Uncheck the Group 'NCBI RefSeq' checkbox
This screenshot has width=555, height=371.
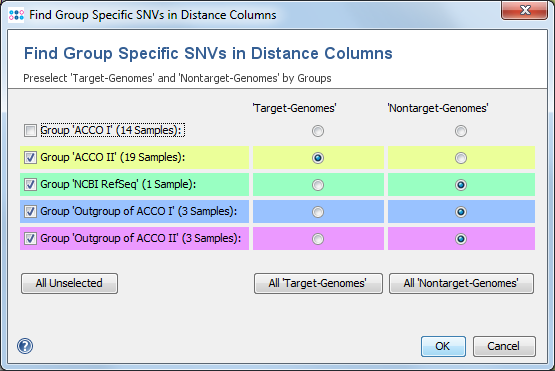pos(30,184)
